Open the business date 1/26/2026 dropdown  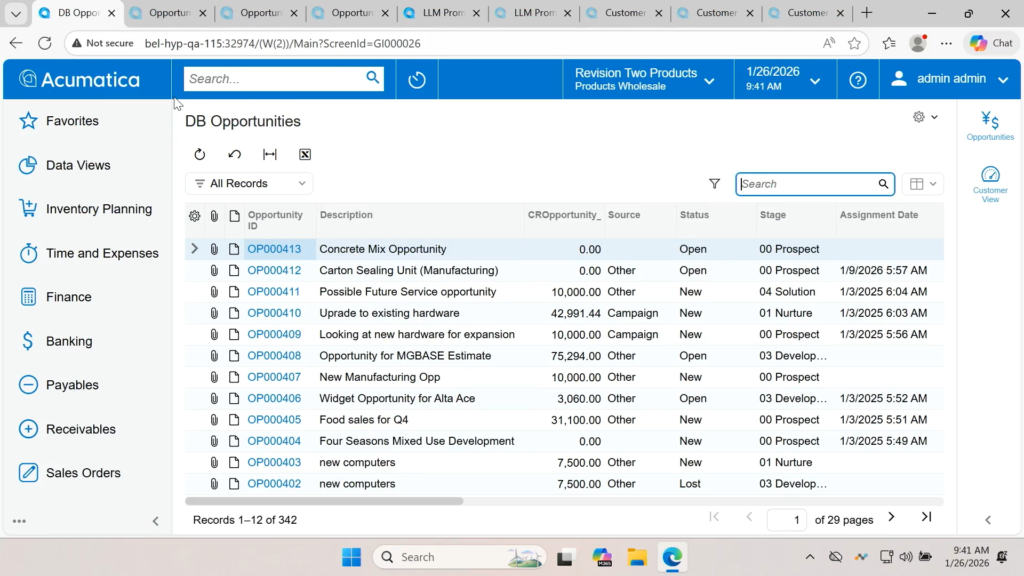click(783, 79)
